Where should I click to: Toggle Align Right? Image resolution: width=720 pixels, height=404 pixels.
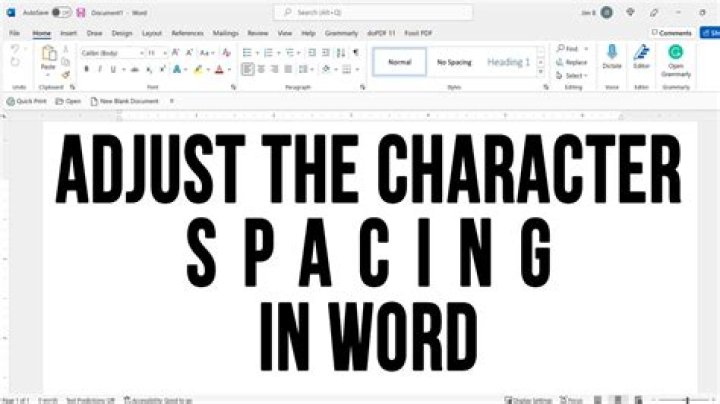(x=275, y=69)
